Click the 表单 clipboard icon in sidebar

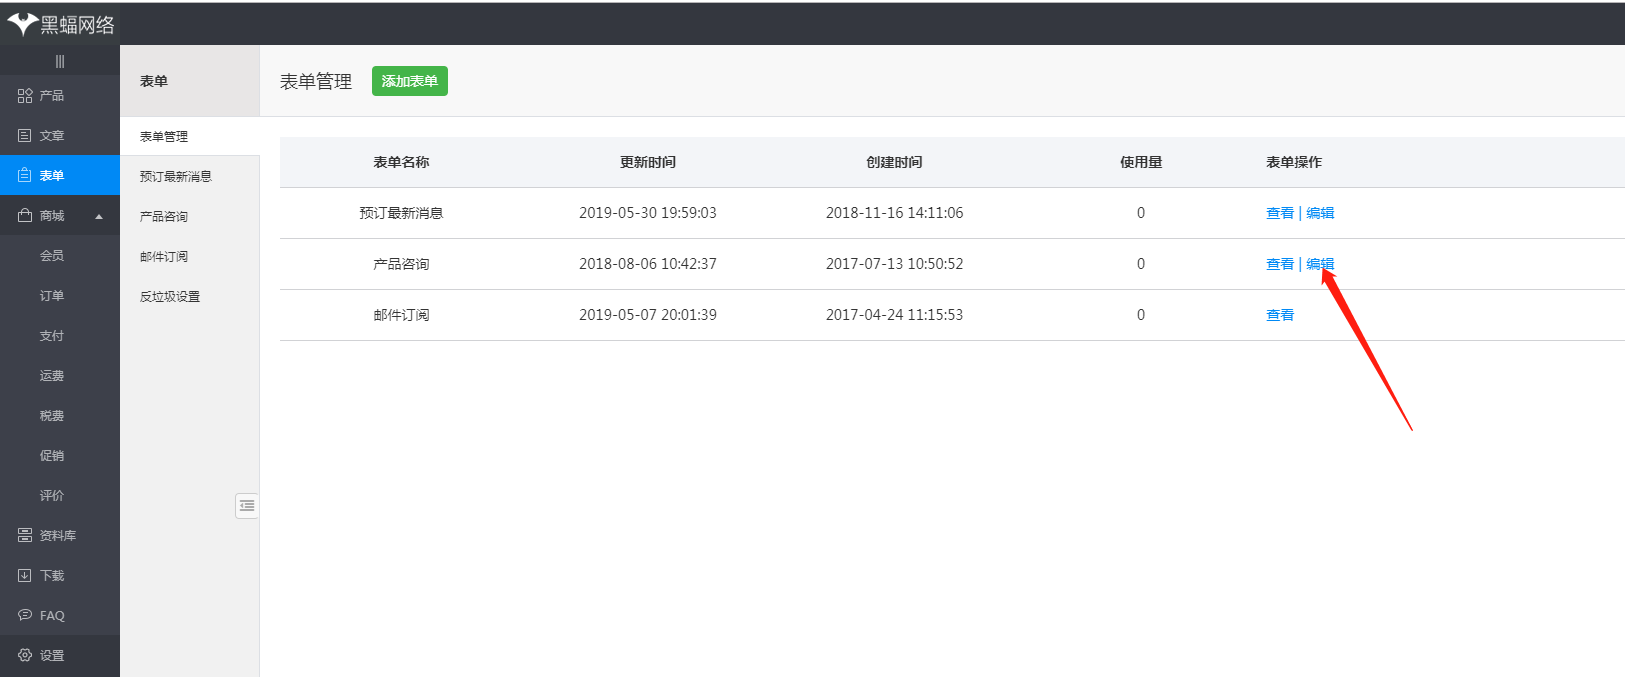(25, 176)
